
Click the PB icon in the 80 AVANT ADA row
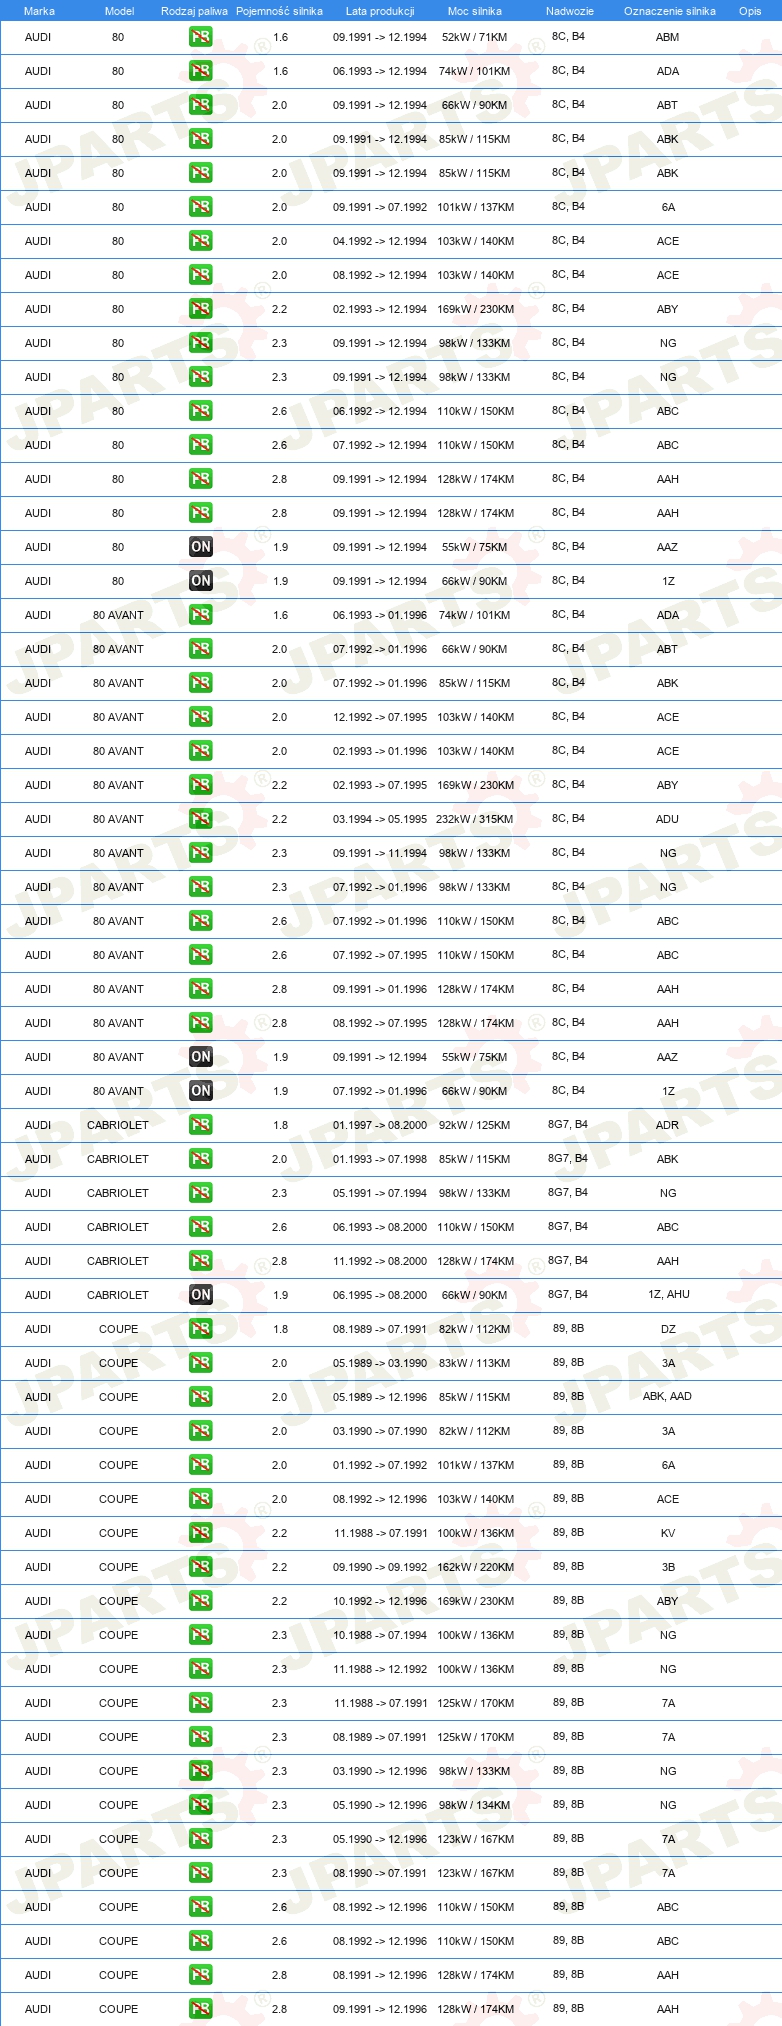point(201,615)
